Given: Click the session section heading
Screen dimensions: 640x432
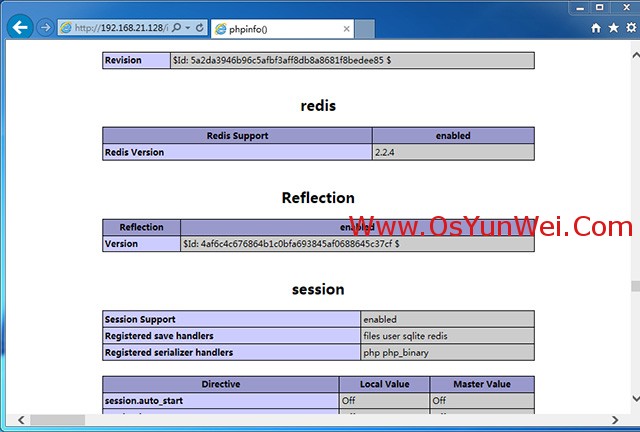Looking at the screenshot, I should point(318,289).
